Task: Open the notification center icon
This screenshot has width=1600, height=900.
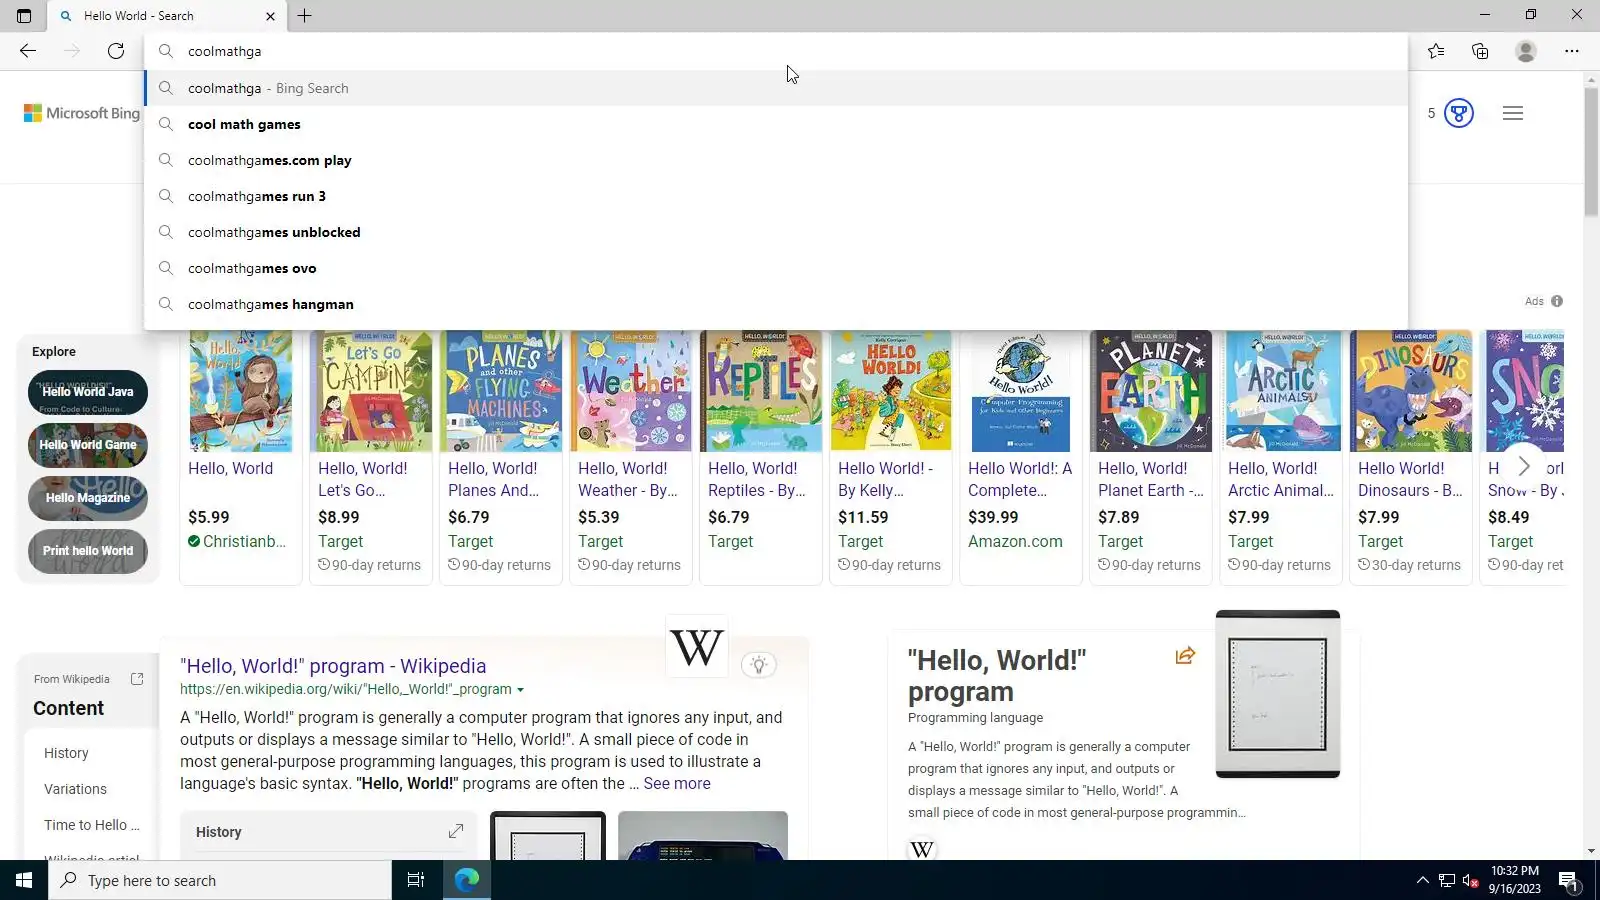Action: (x=1568, y=880)
